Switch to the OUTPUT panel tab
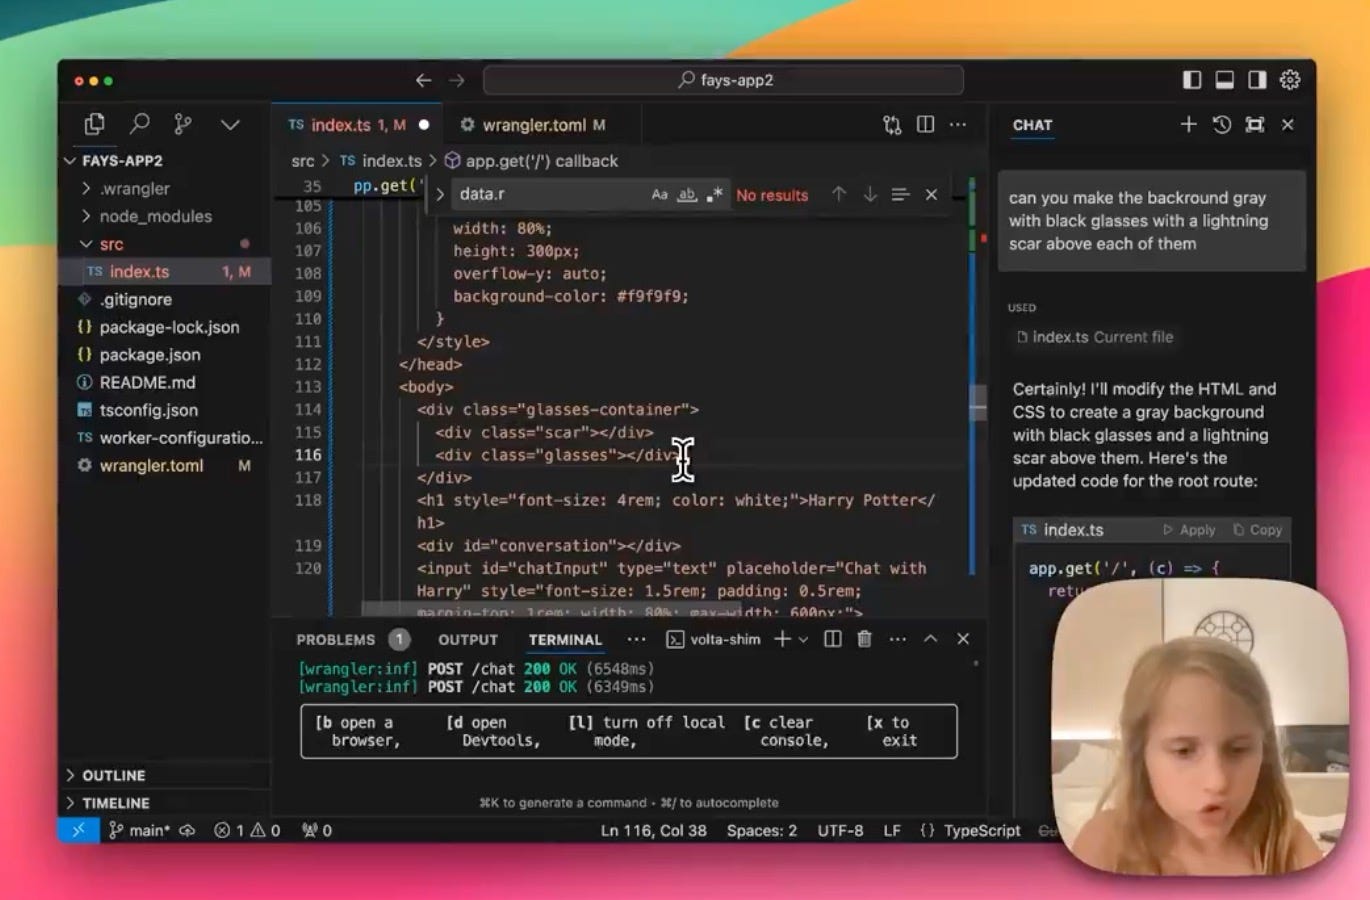The height and width of the screenshot is (900, 1370). click(x=467, y=639)
